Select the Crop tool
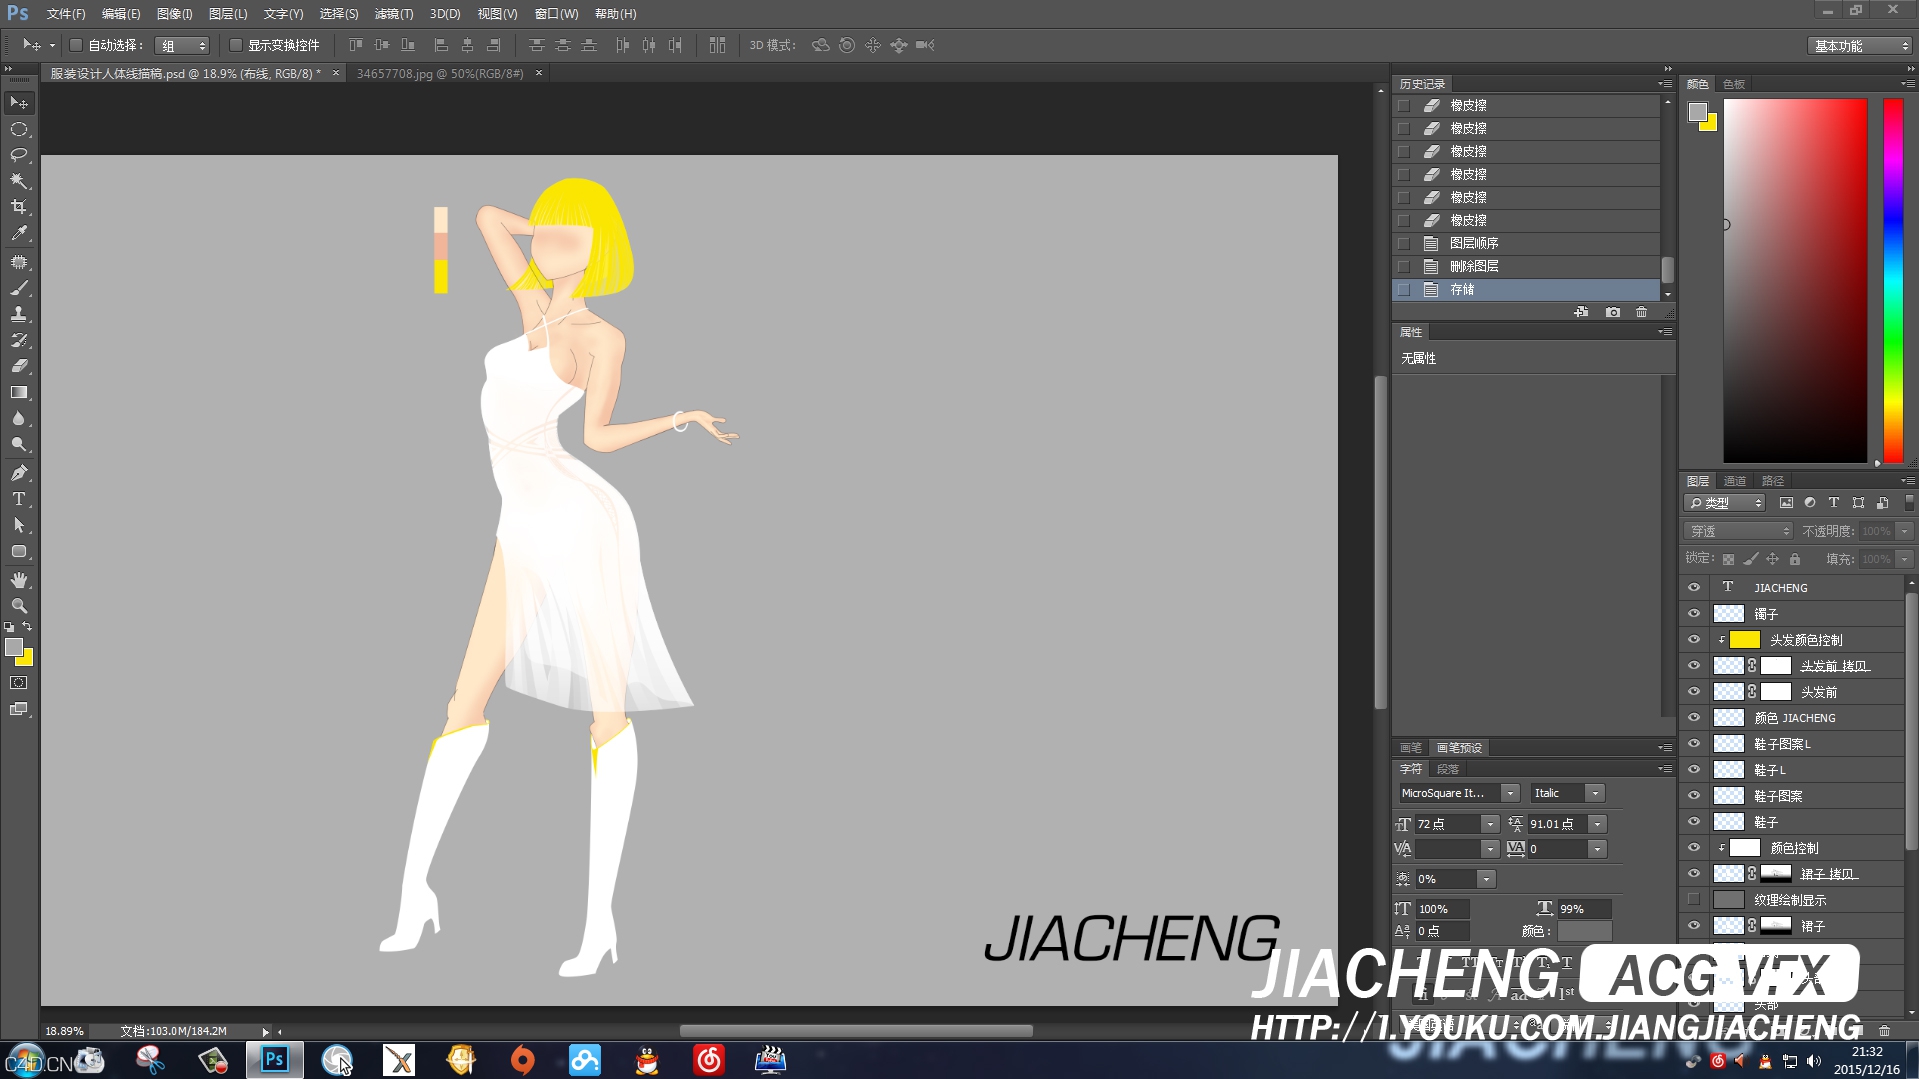 click(18, 207)
